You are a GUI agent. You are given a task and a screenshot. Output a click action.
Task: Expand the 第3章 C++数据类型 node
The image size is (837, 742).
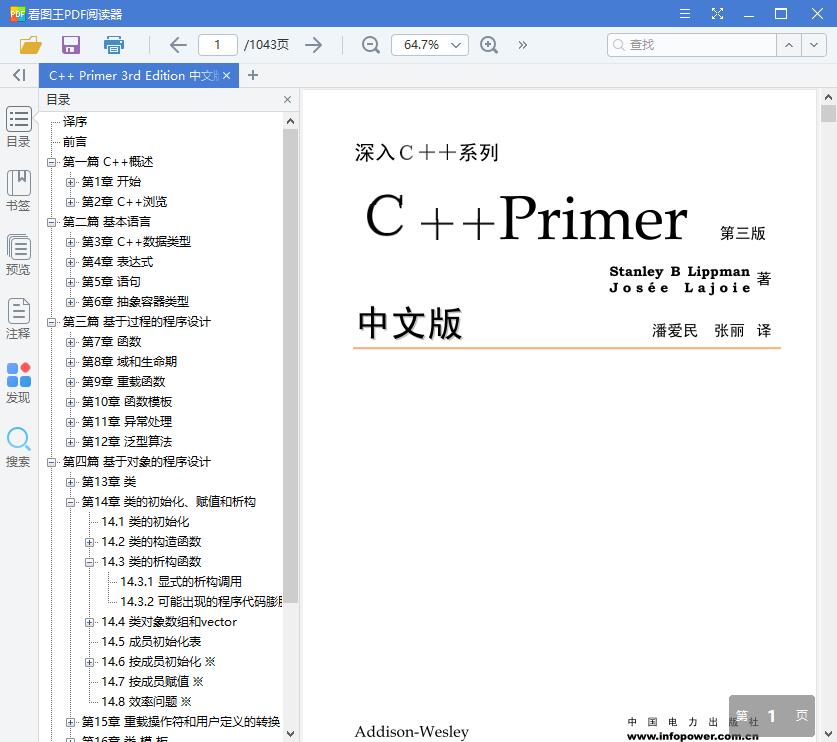pos(70,242)
